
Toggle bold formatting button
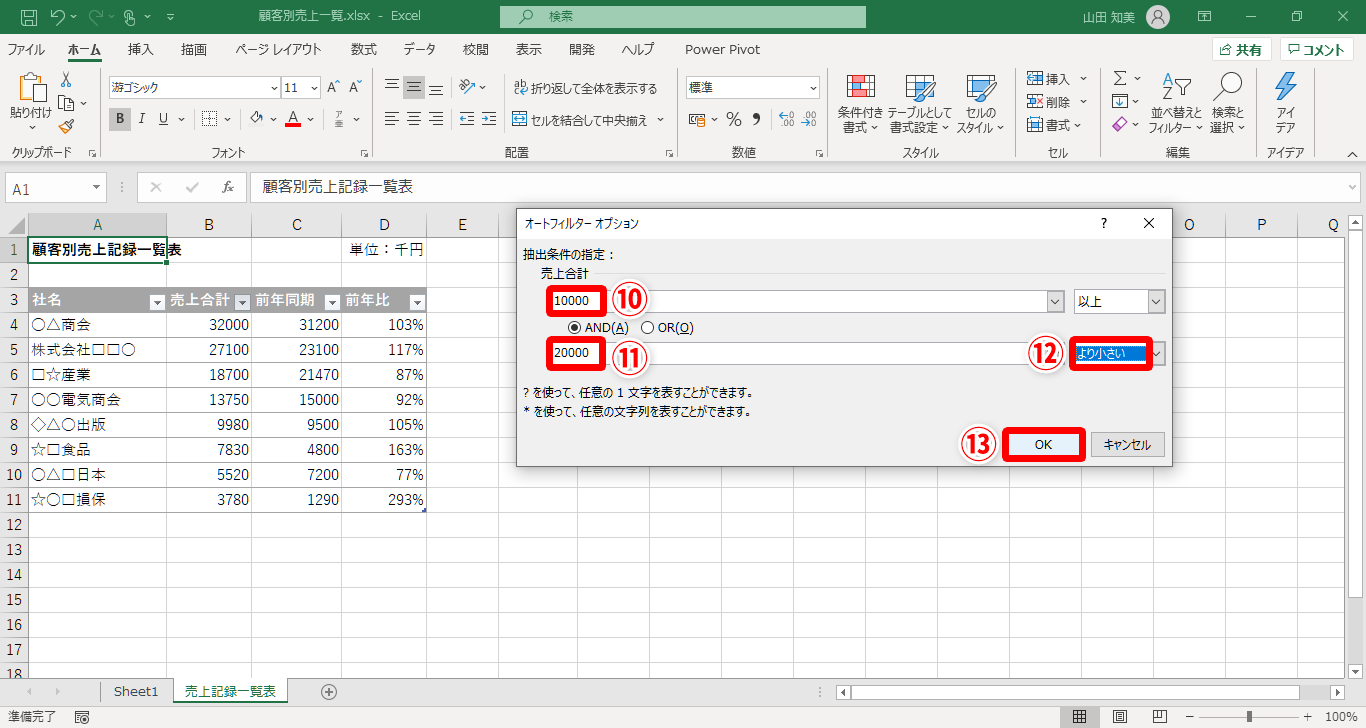tap(120, 119)
